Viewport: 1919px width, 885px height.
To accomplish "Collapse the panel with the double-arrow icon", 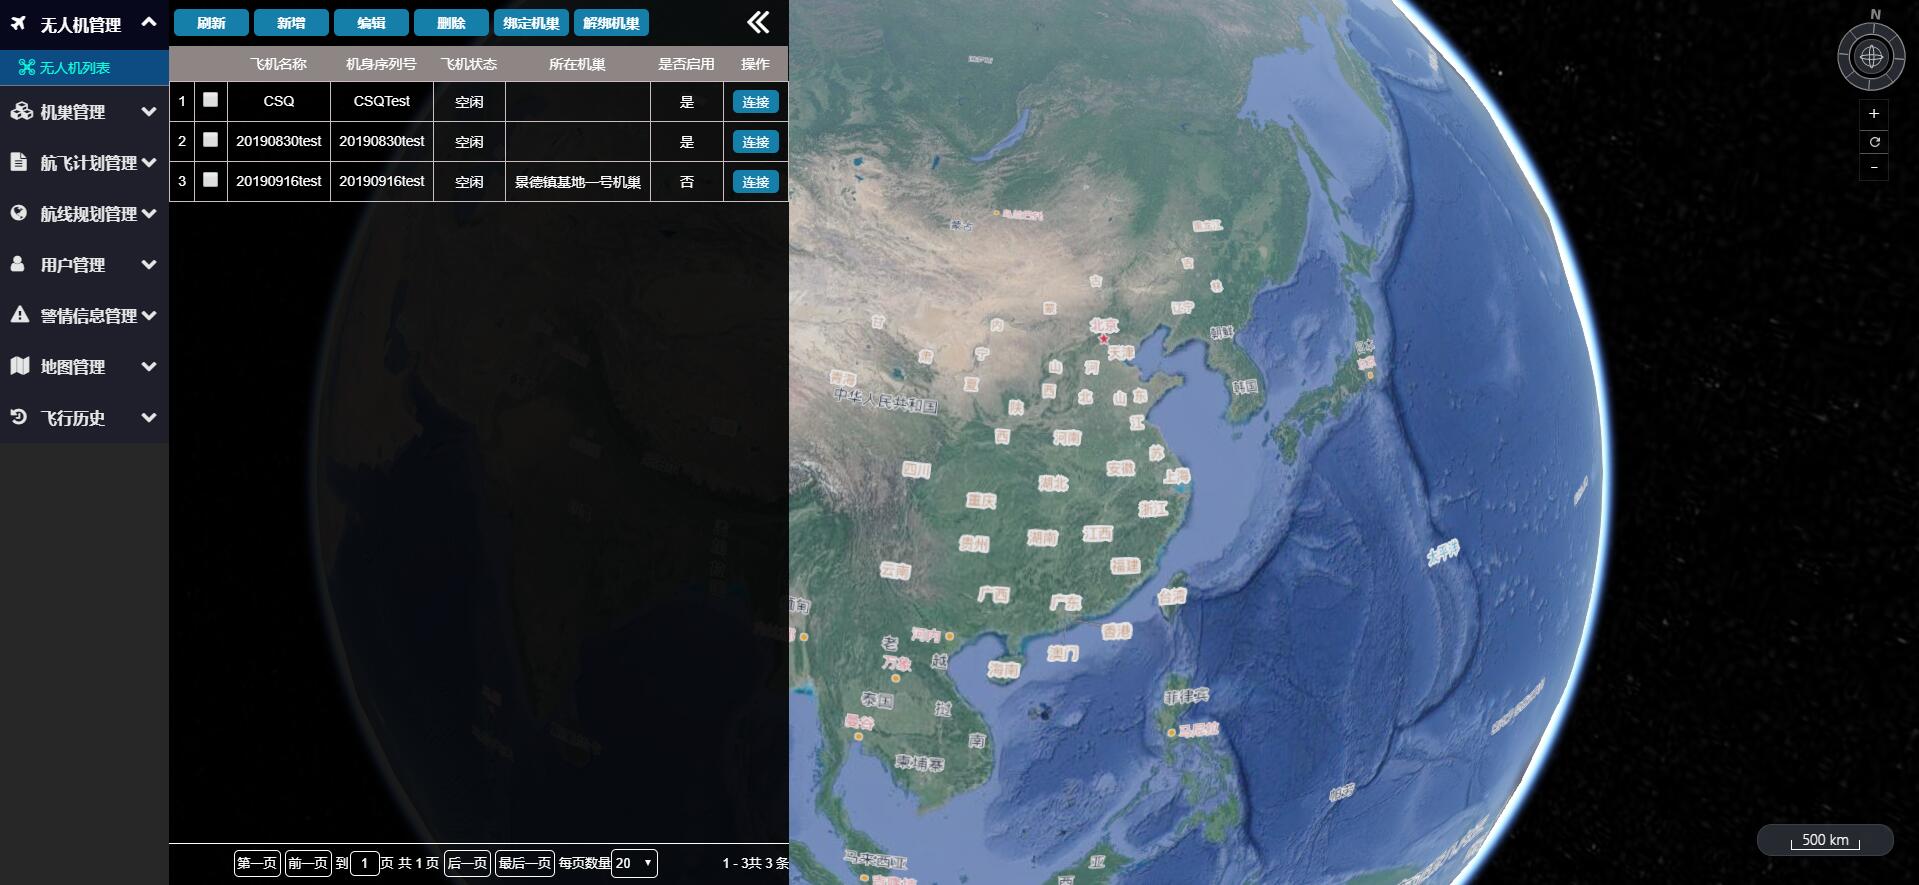I will pyautogui.click(x=759, y=22).
